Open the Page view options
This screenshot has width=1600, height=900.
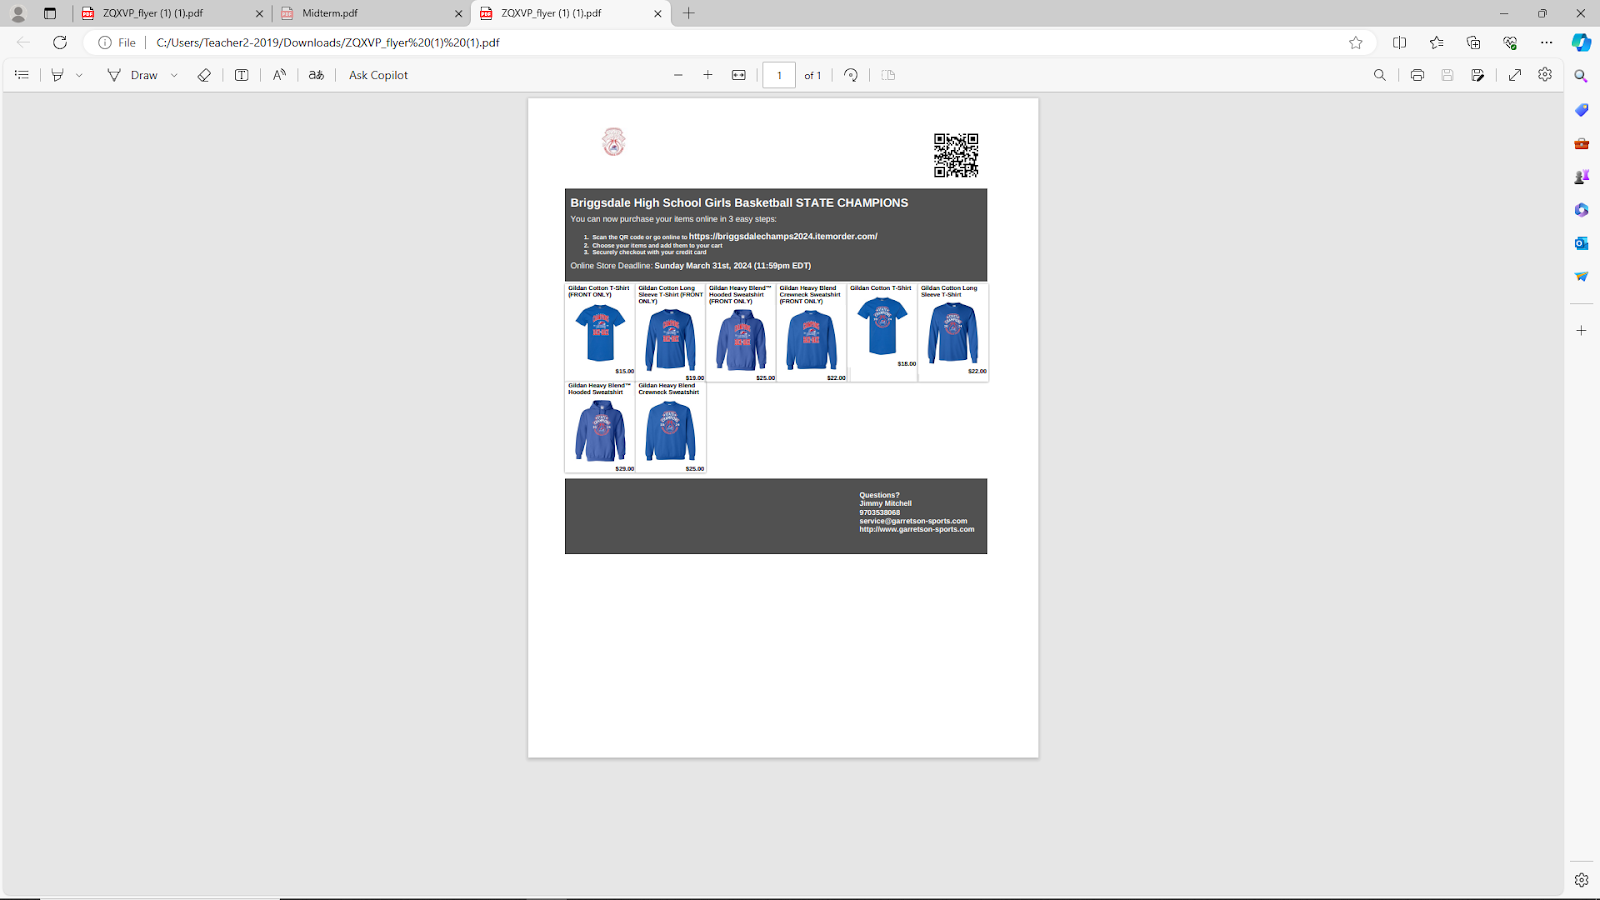click(888, 75)
